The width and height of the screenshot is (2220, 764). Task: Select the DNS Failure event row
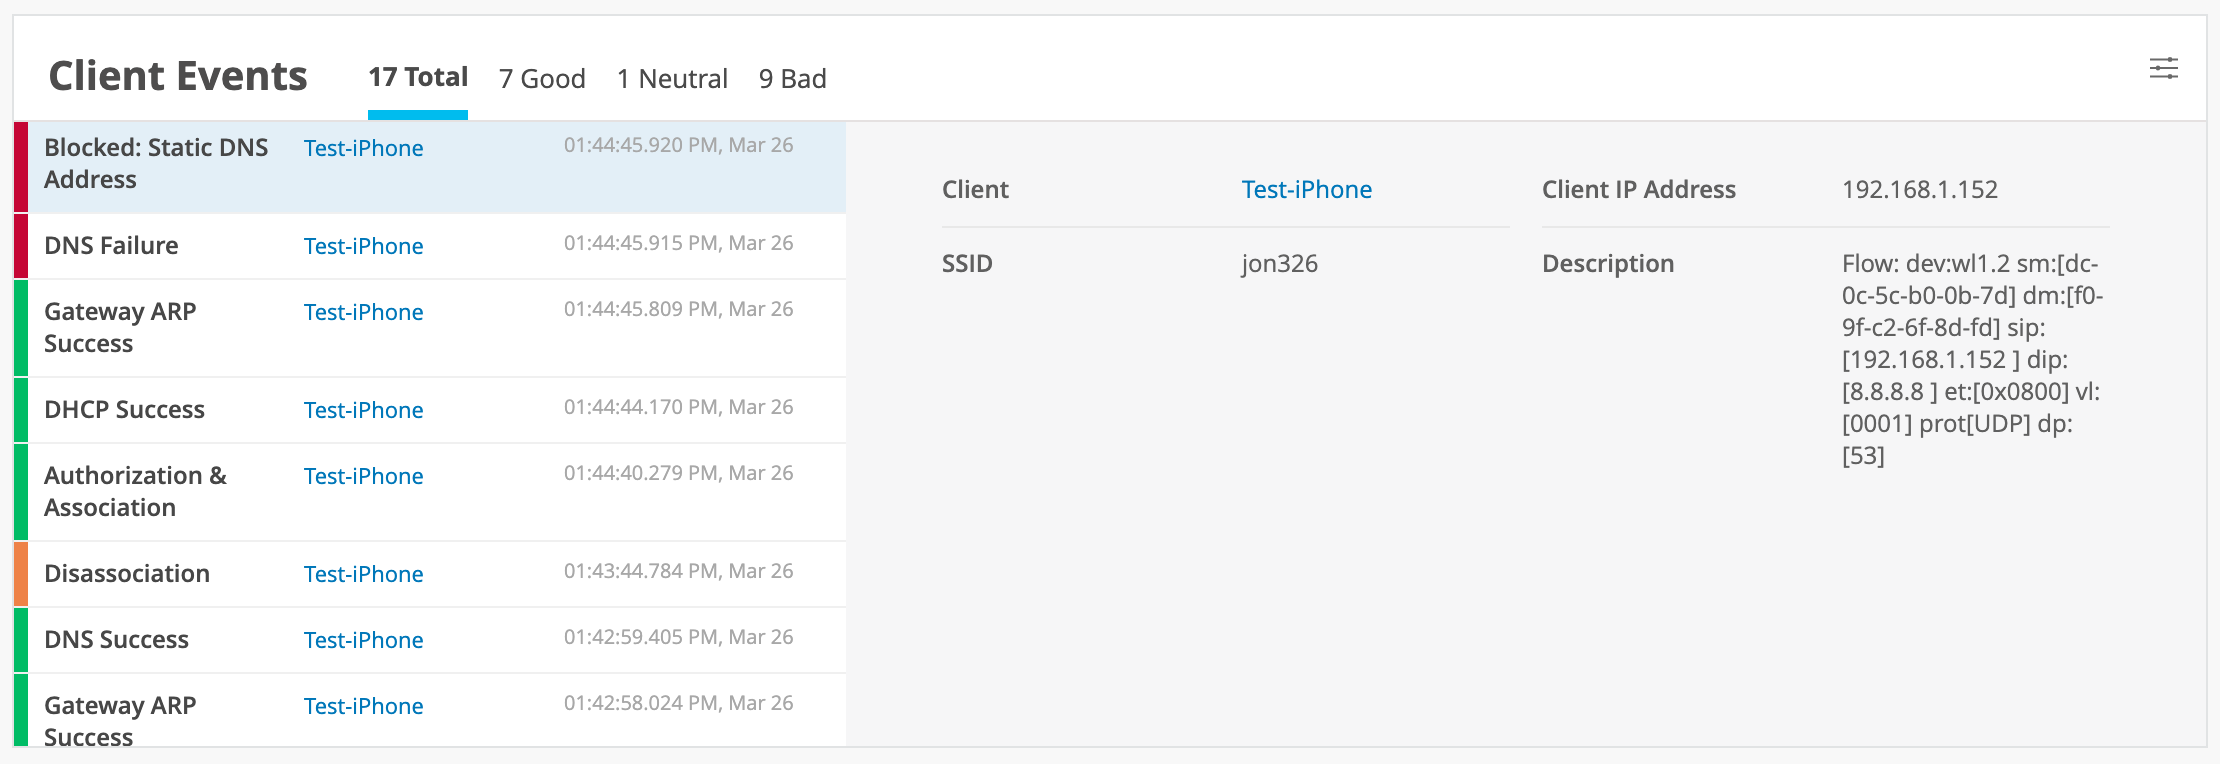click(x=111, y=246)
